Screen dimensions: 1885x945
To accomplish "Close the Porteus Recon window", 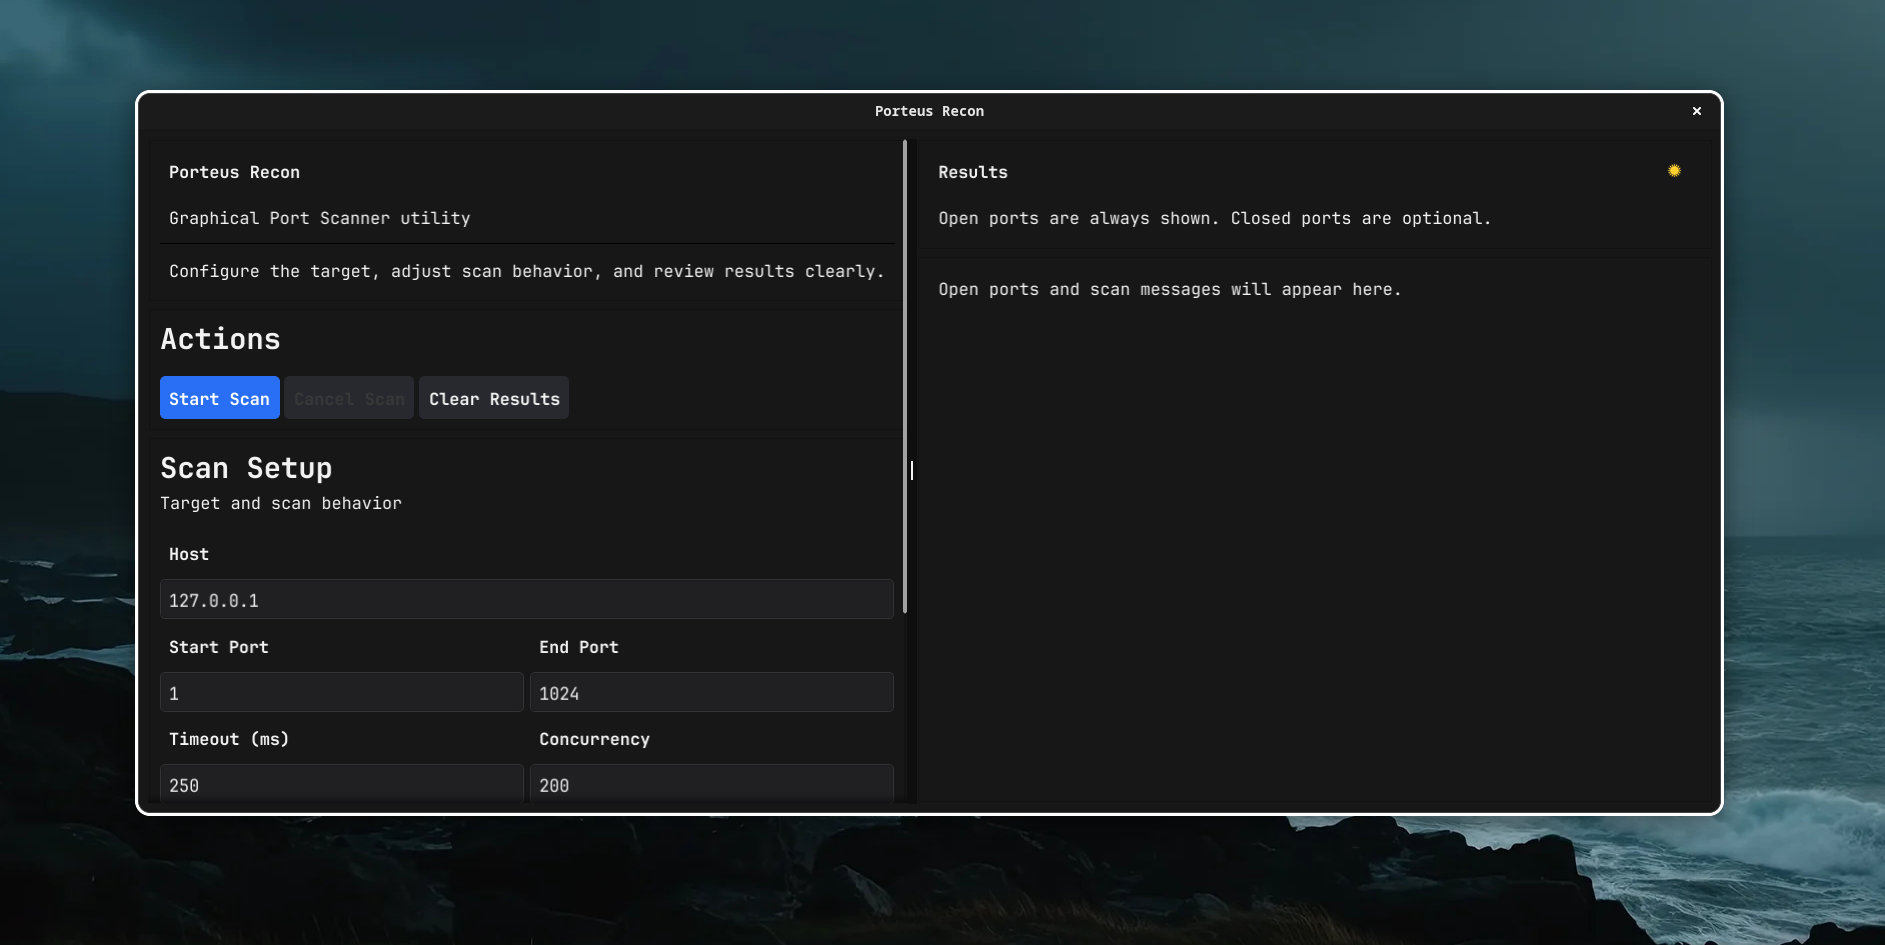I will pos(1696,111).
